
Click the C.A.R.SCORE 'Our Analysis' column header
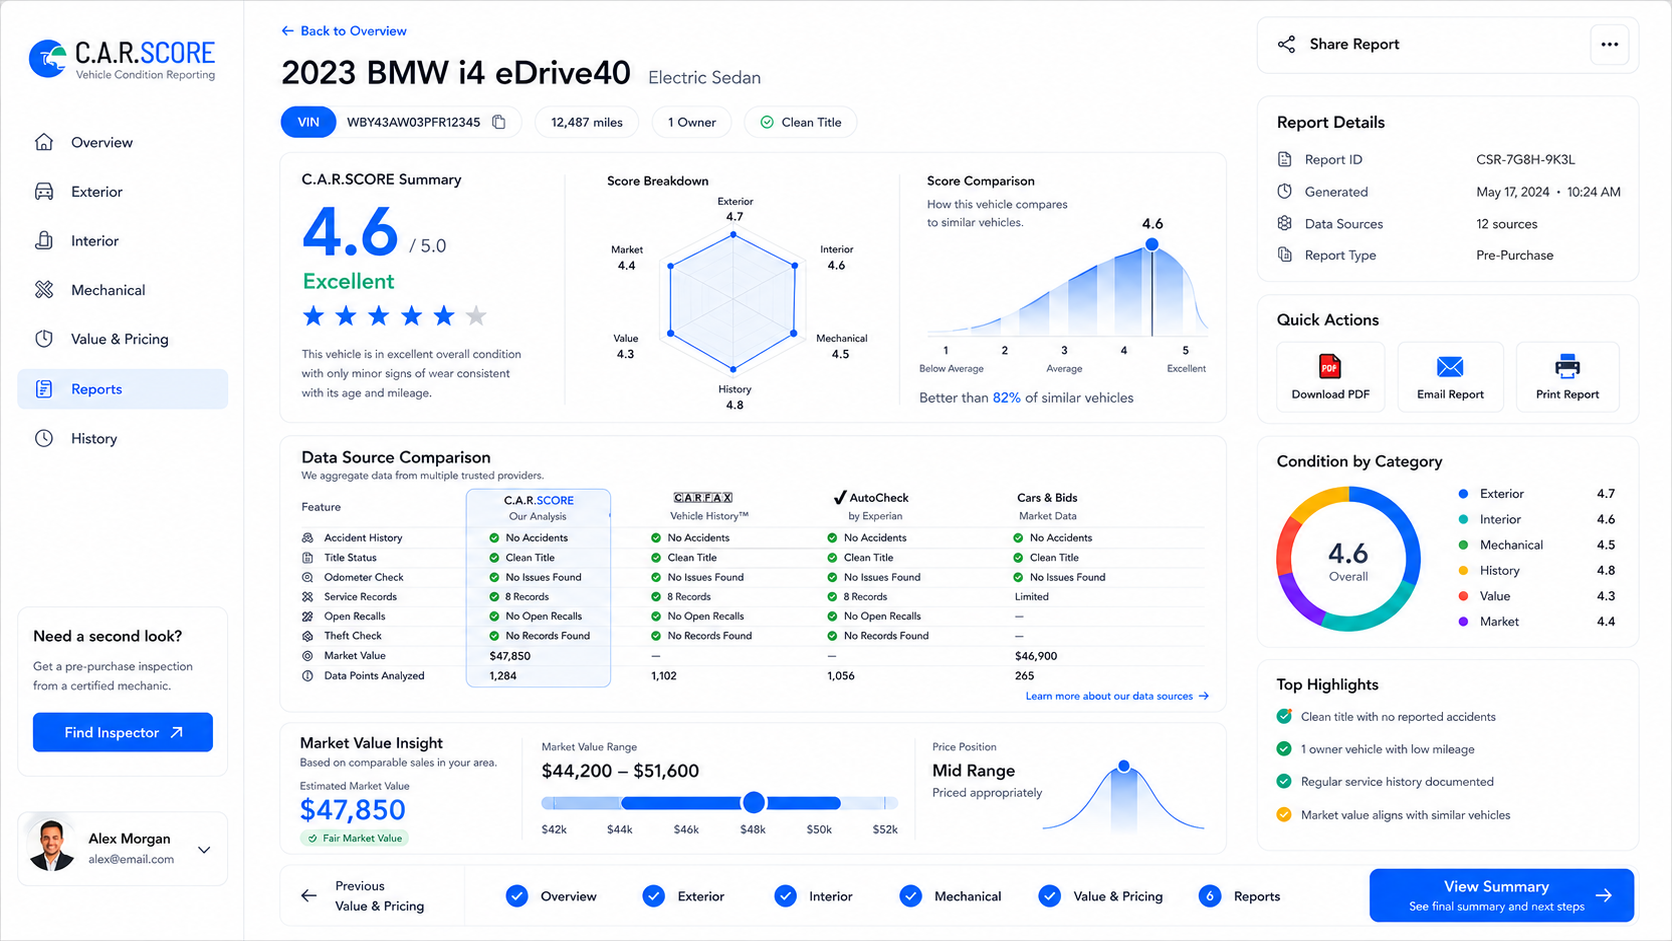click(538, 507)
